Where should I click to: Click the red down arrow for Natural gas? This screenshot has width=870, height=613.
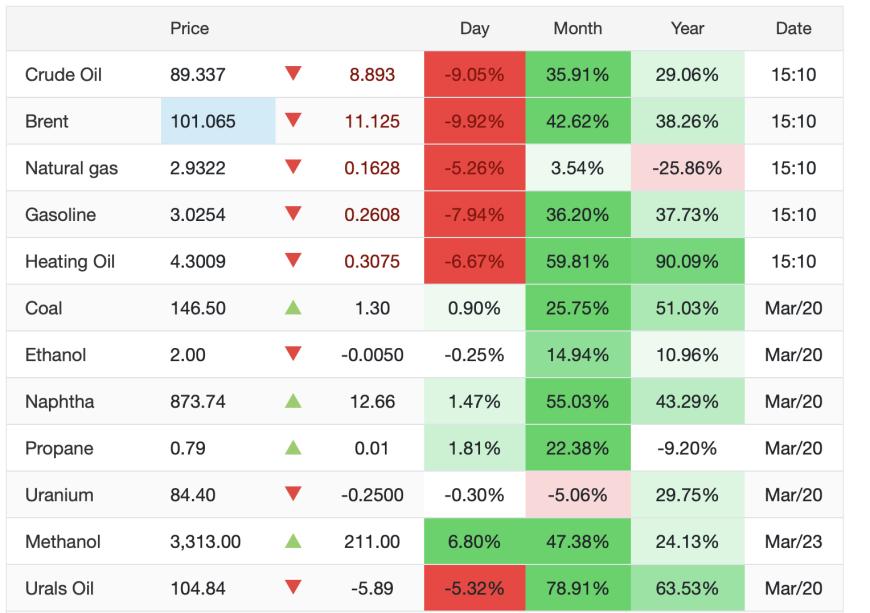[x=293, y=168]
